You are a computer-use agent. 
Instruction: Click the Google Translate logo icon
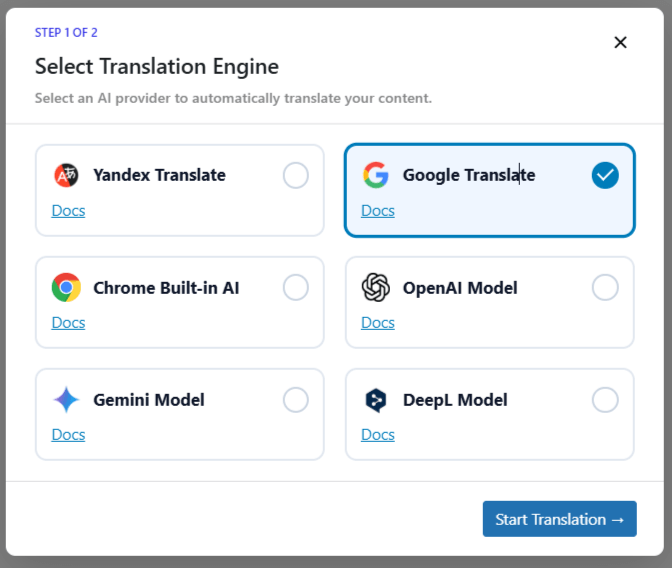[x=376, y=175]
